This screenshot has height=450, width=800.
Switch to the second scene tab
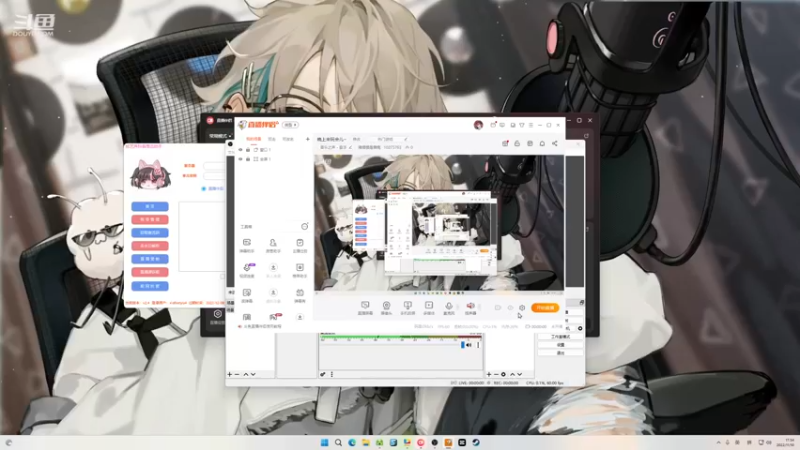272,139
